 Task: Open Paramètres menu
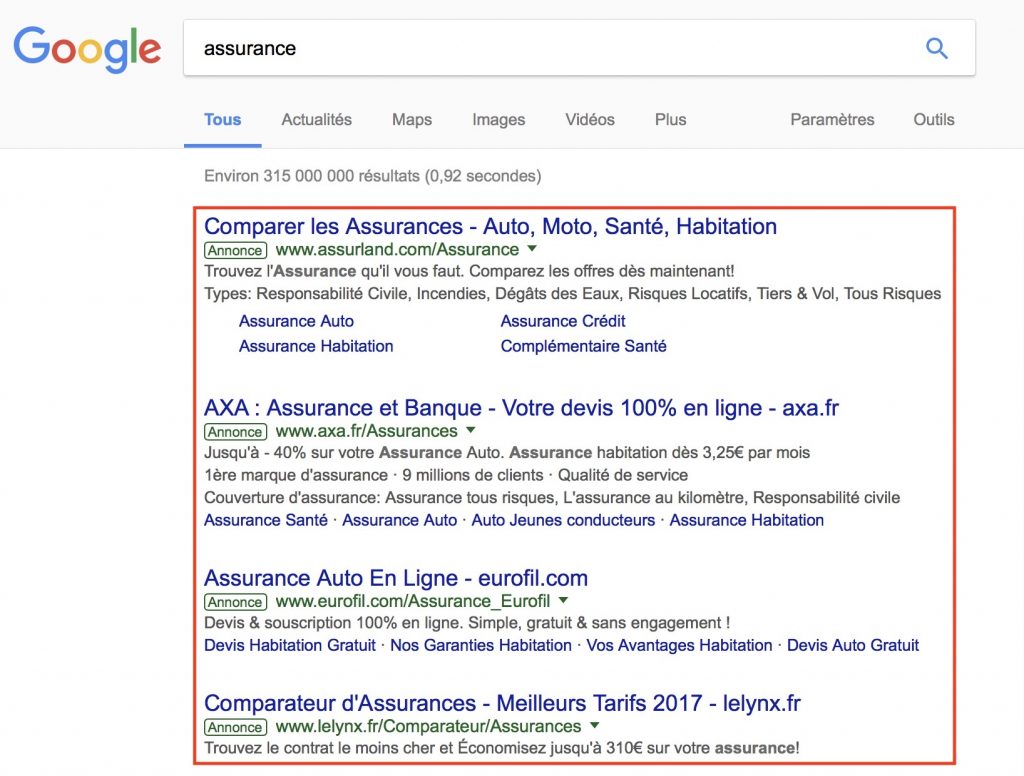832,120
